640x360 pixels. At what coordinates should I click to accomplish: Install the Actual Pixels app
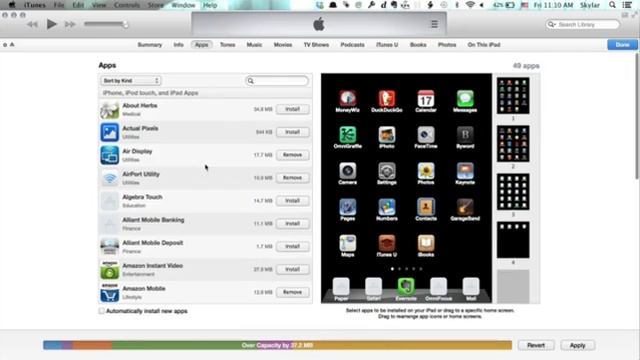[292, 132]
